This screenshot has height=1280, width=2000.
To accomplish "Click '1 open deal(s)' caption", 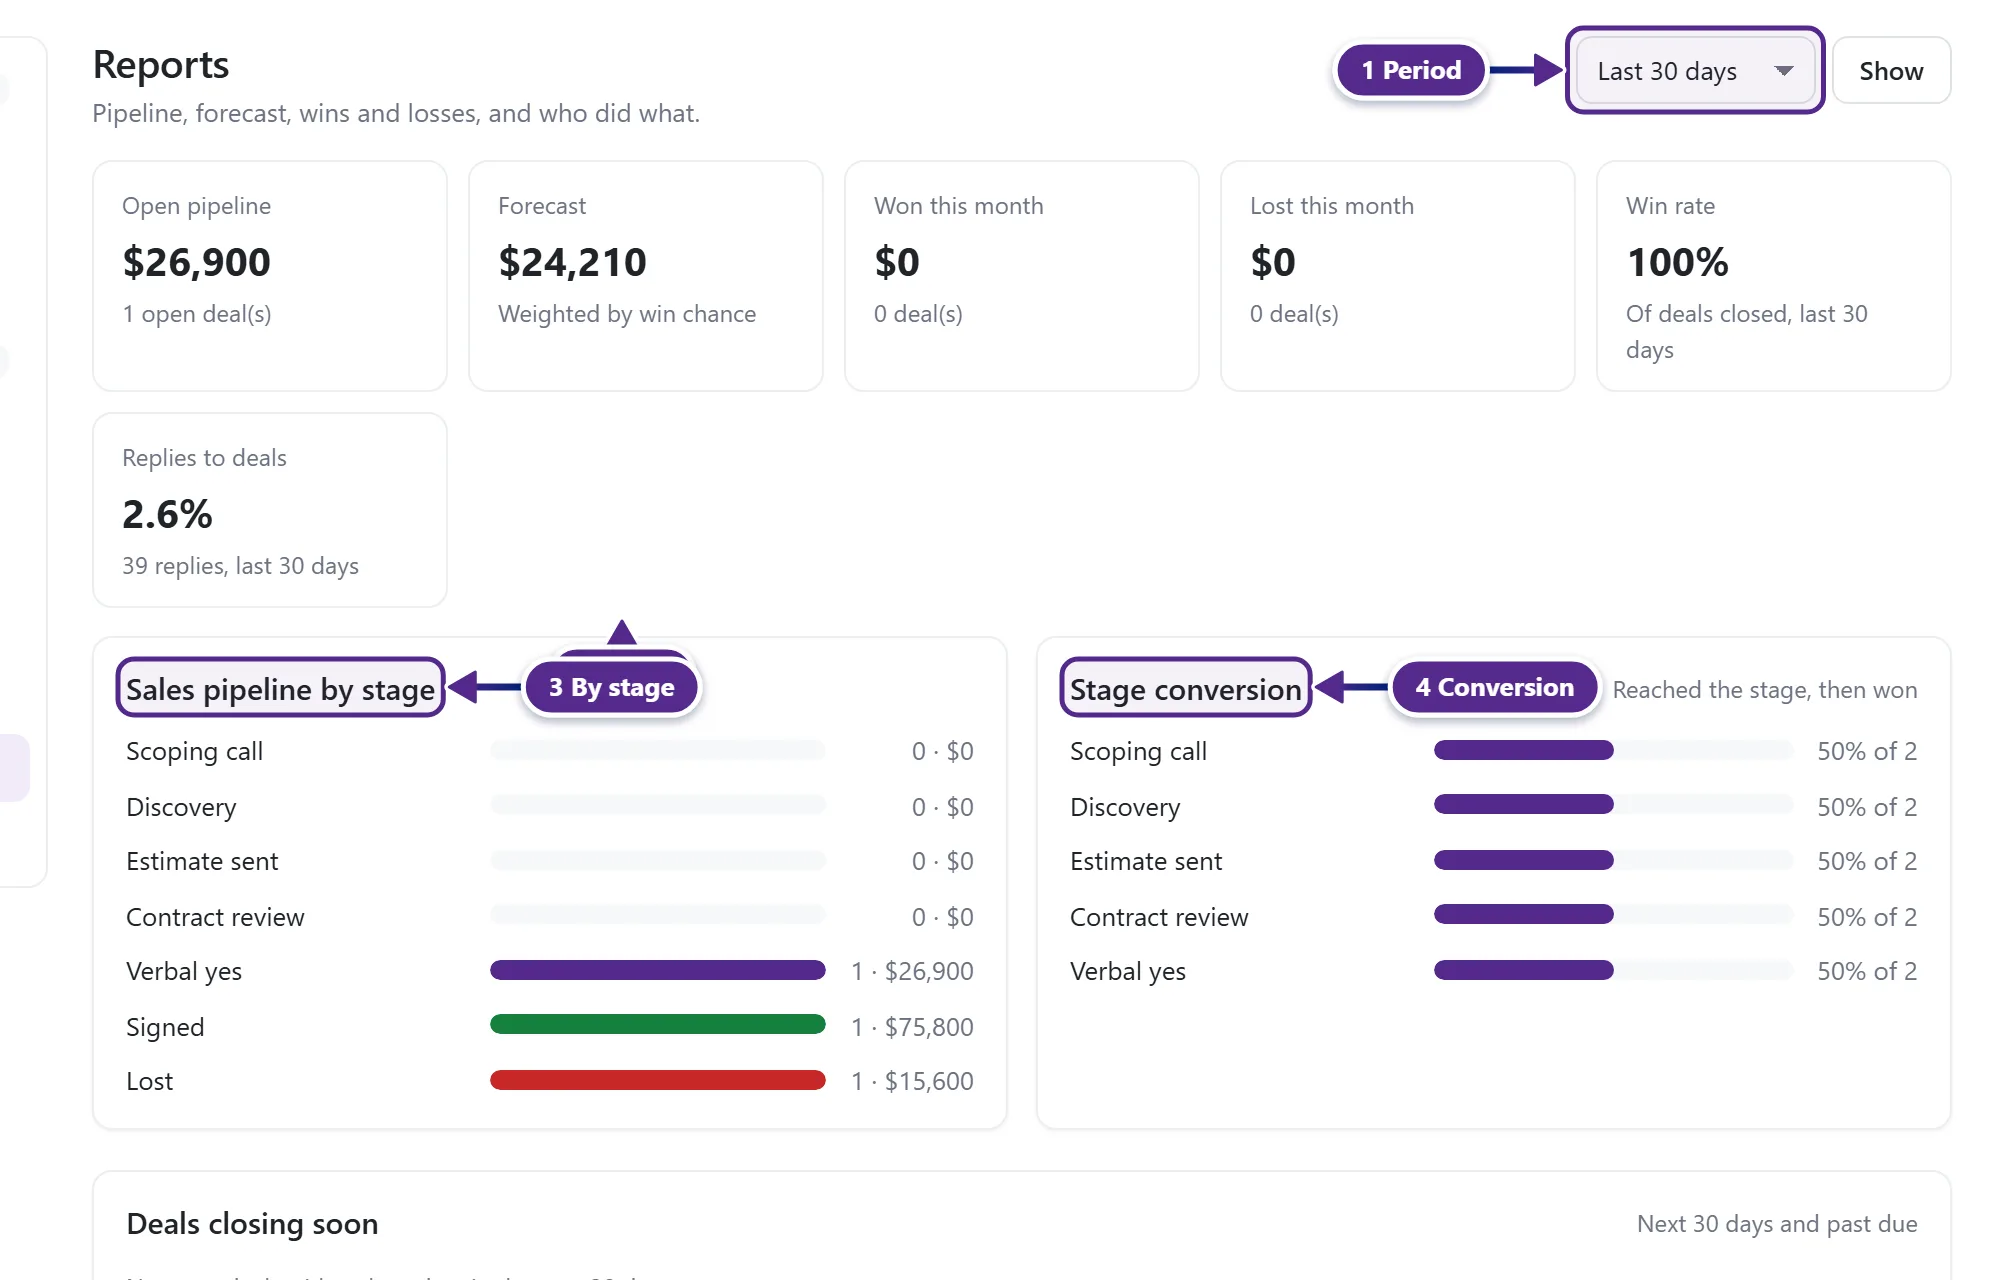I will (197, 314).
